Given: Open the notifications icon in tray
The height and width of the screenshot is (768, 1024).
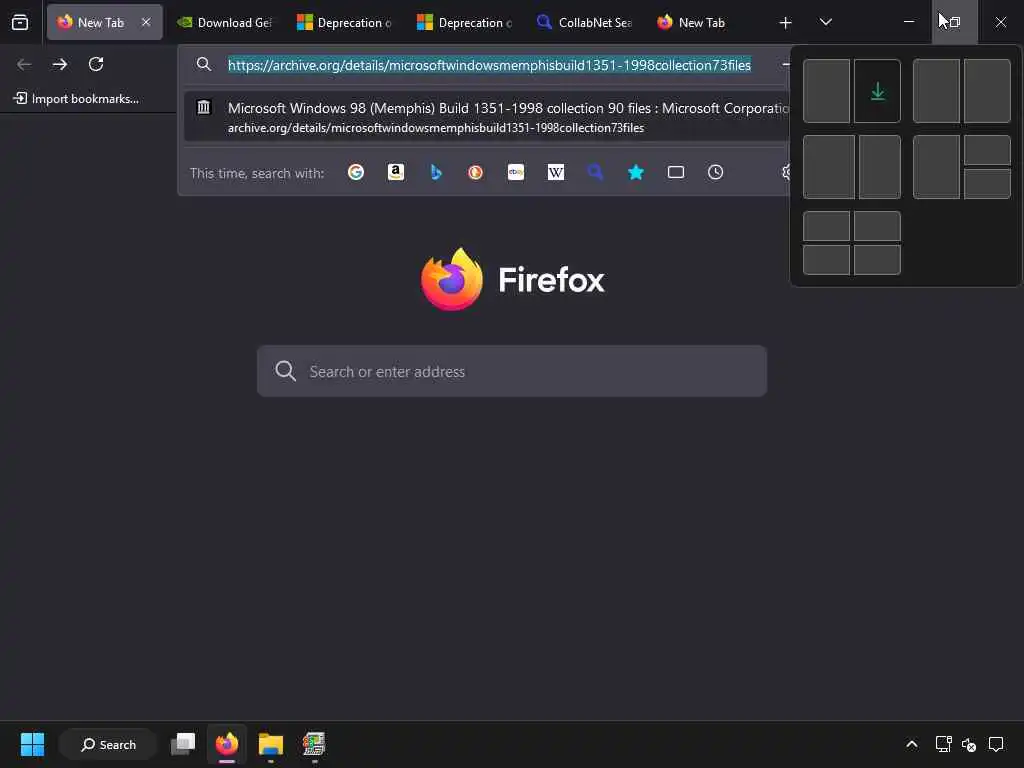Looking at the screenshot, I should 996,744.
